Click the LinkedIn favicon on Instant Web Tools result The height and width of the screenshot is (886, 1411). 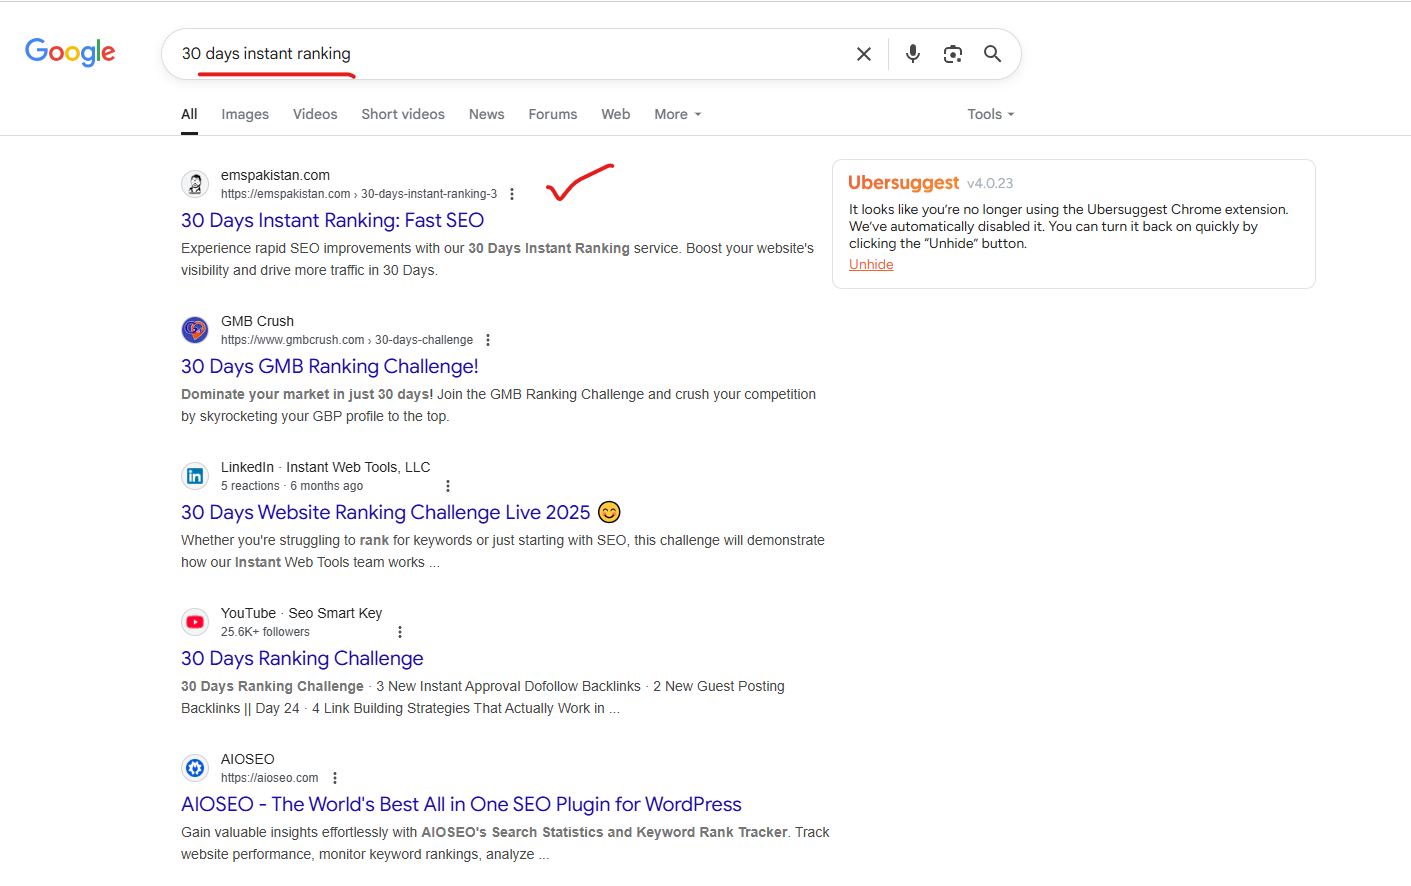pyautogui.click(x=195, y=476)
